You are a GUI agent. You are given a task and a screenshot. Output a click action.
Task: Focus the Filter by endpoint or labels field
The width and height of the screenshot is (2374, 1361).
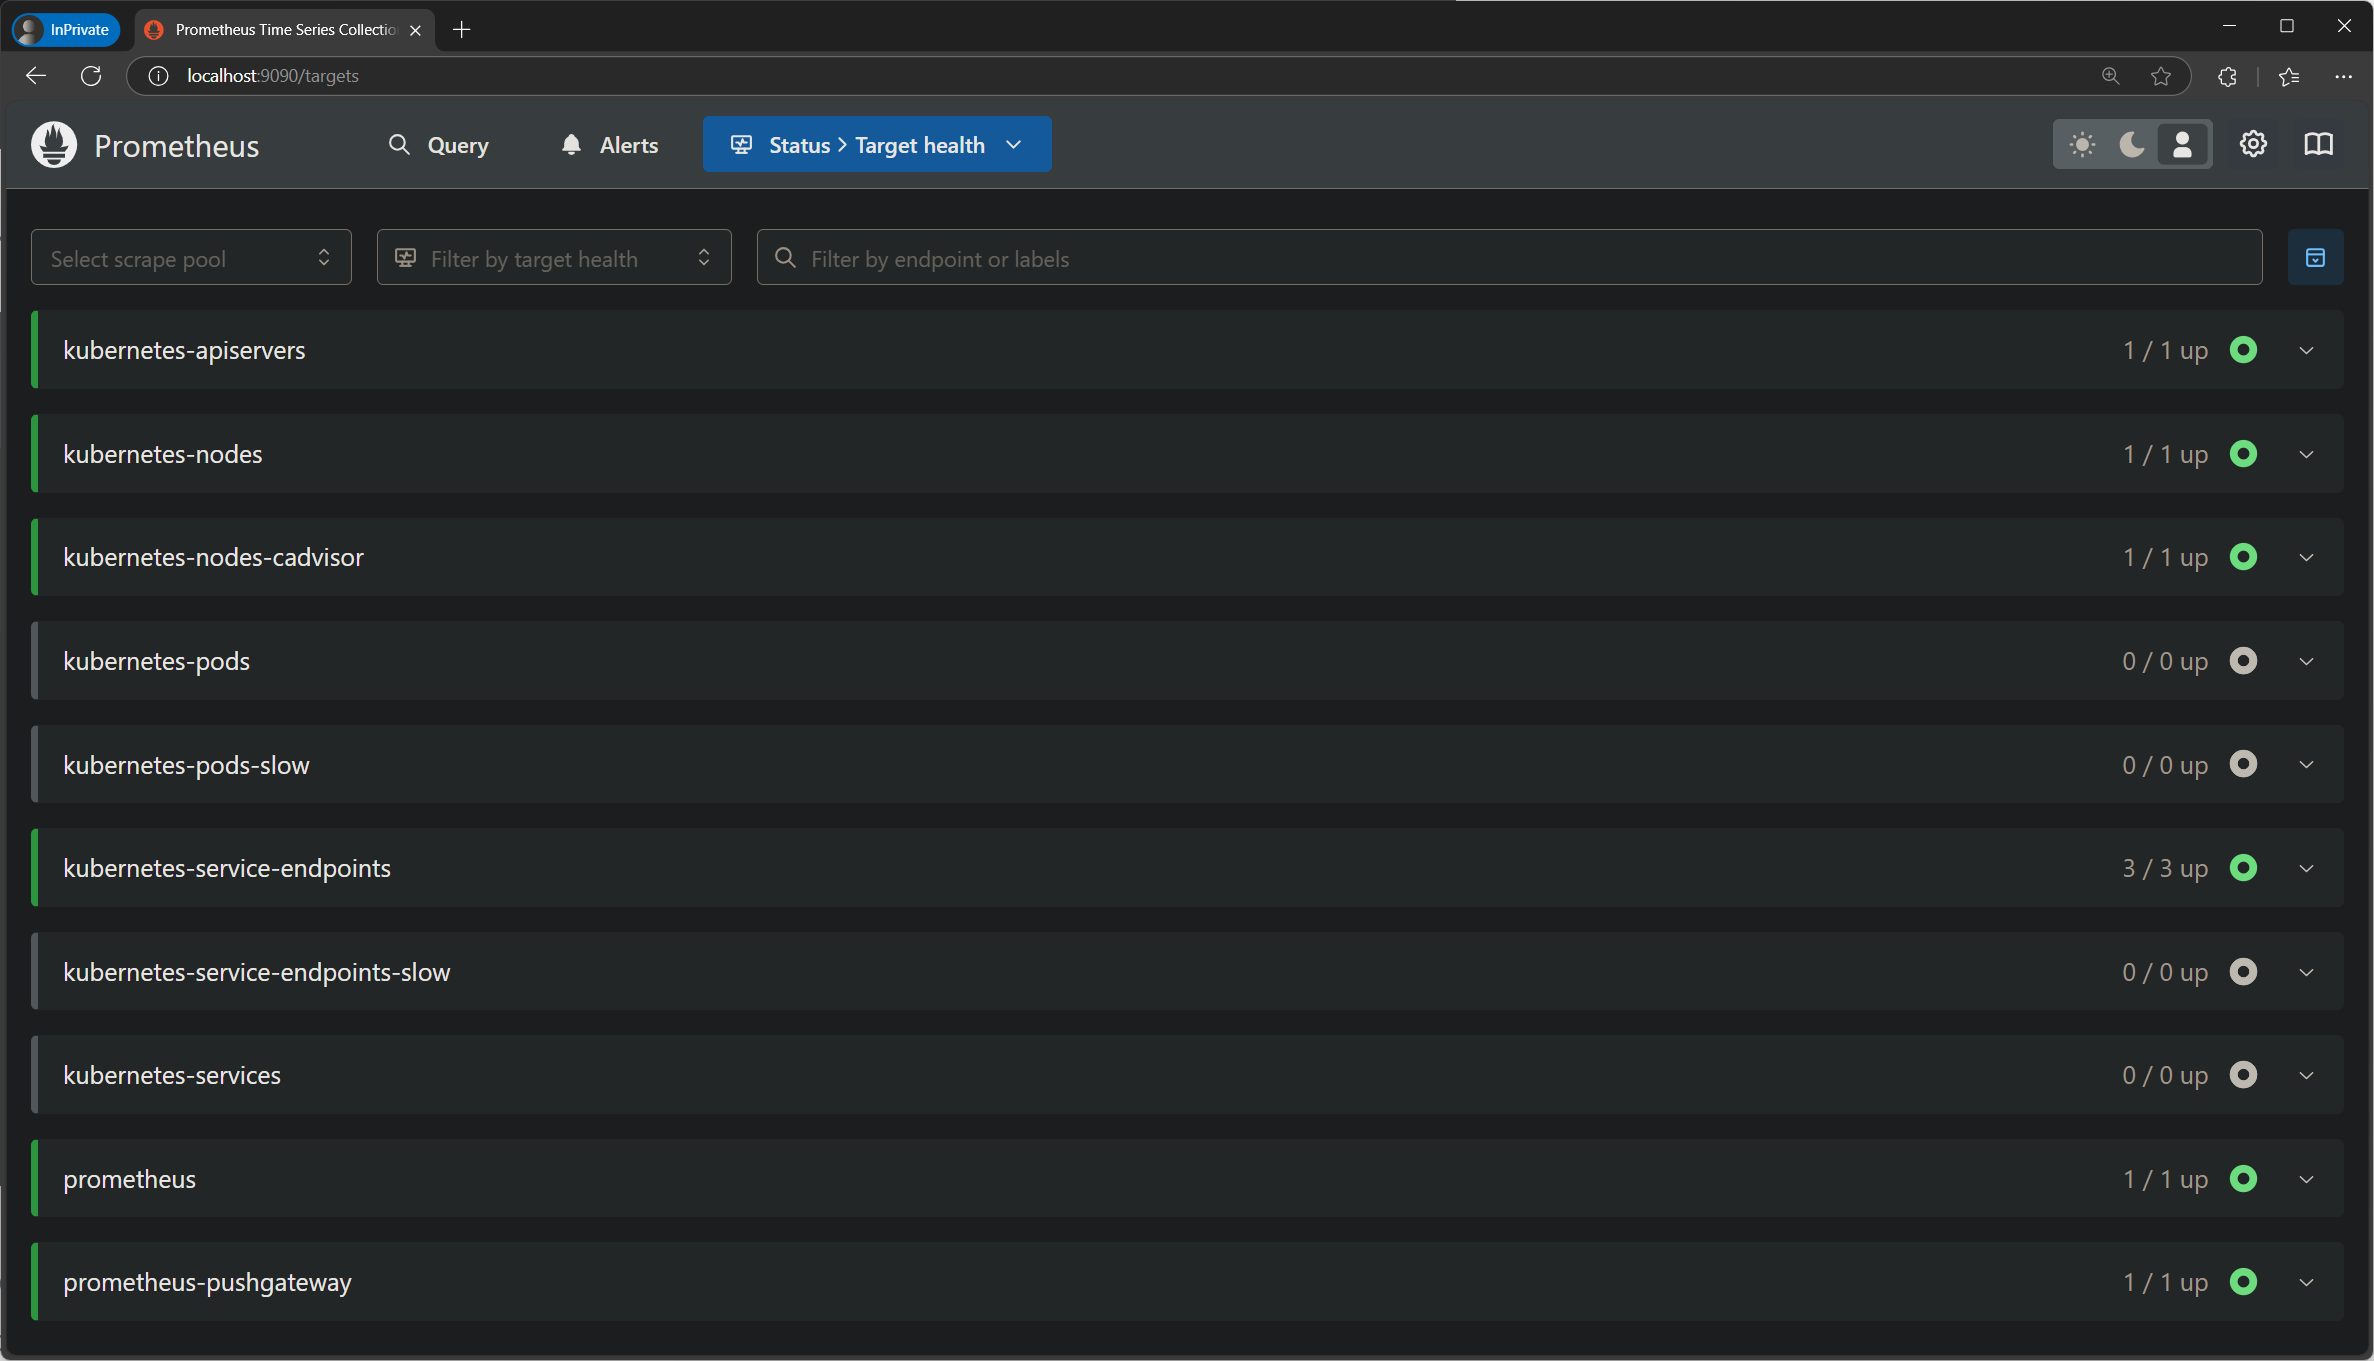click(x=1509, y=258)
